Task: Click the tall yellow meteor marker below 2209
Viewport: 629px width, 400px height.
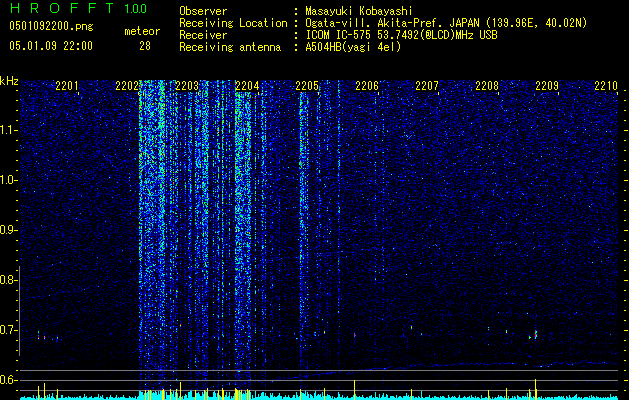Action: pos(536,389)
